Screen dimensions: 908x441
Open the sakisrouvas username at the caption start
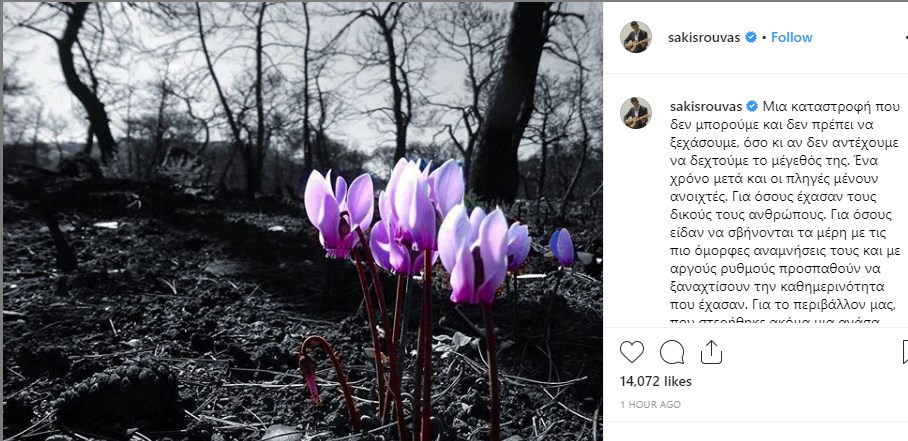(x=706, y=106)
